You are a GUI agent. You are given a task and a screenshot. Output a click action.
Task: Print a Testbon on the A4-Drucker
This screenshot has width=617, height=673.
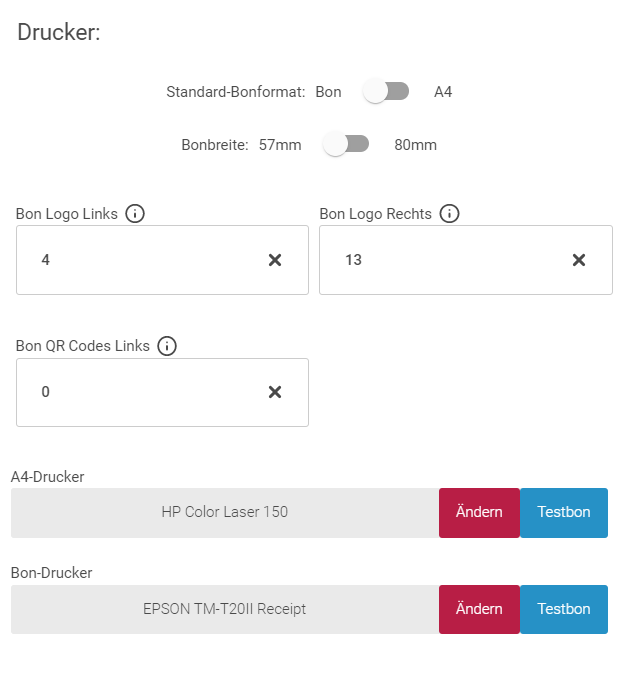click(564, 512)
